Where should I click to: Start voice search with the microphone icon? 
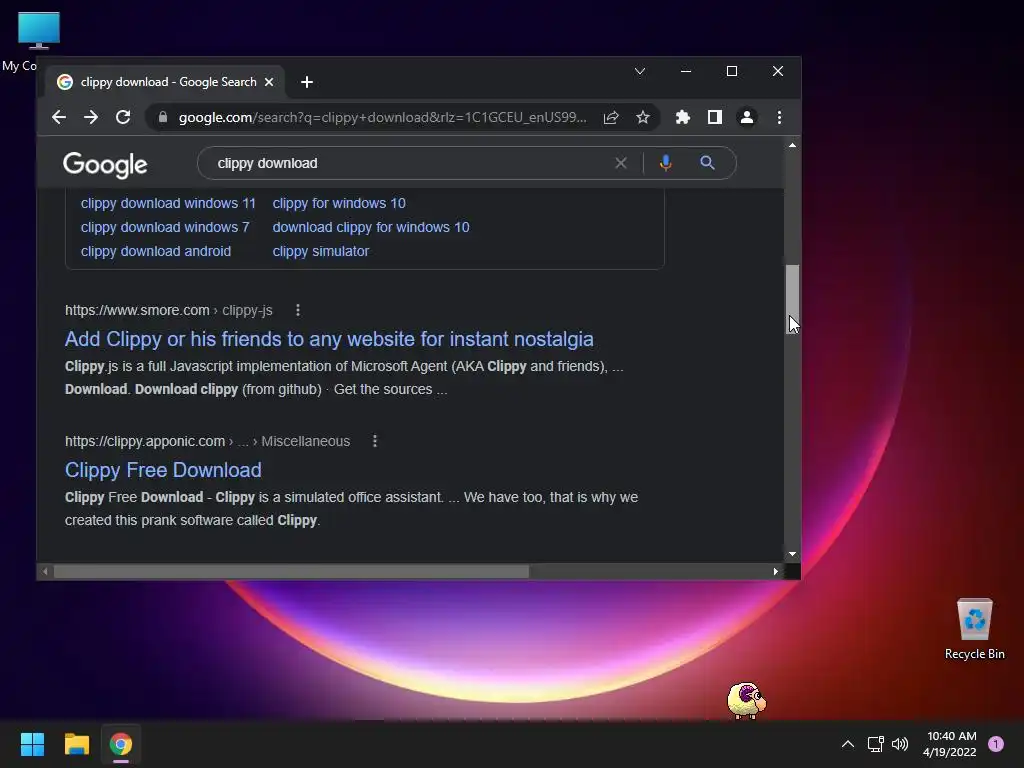(665, 163)
